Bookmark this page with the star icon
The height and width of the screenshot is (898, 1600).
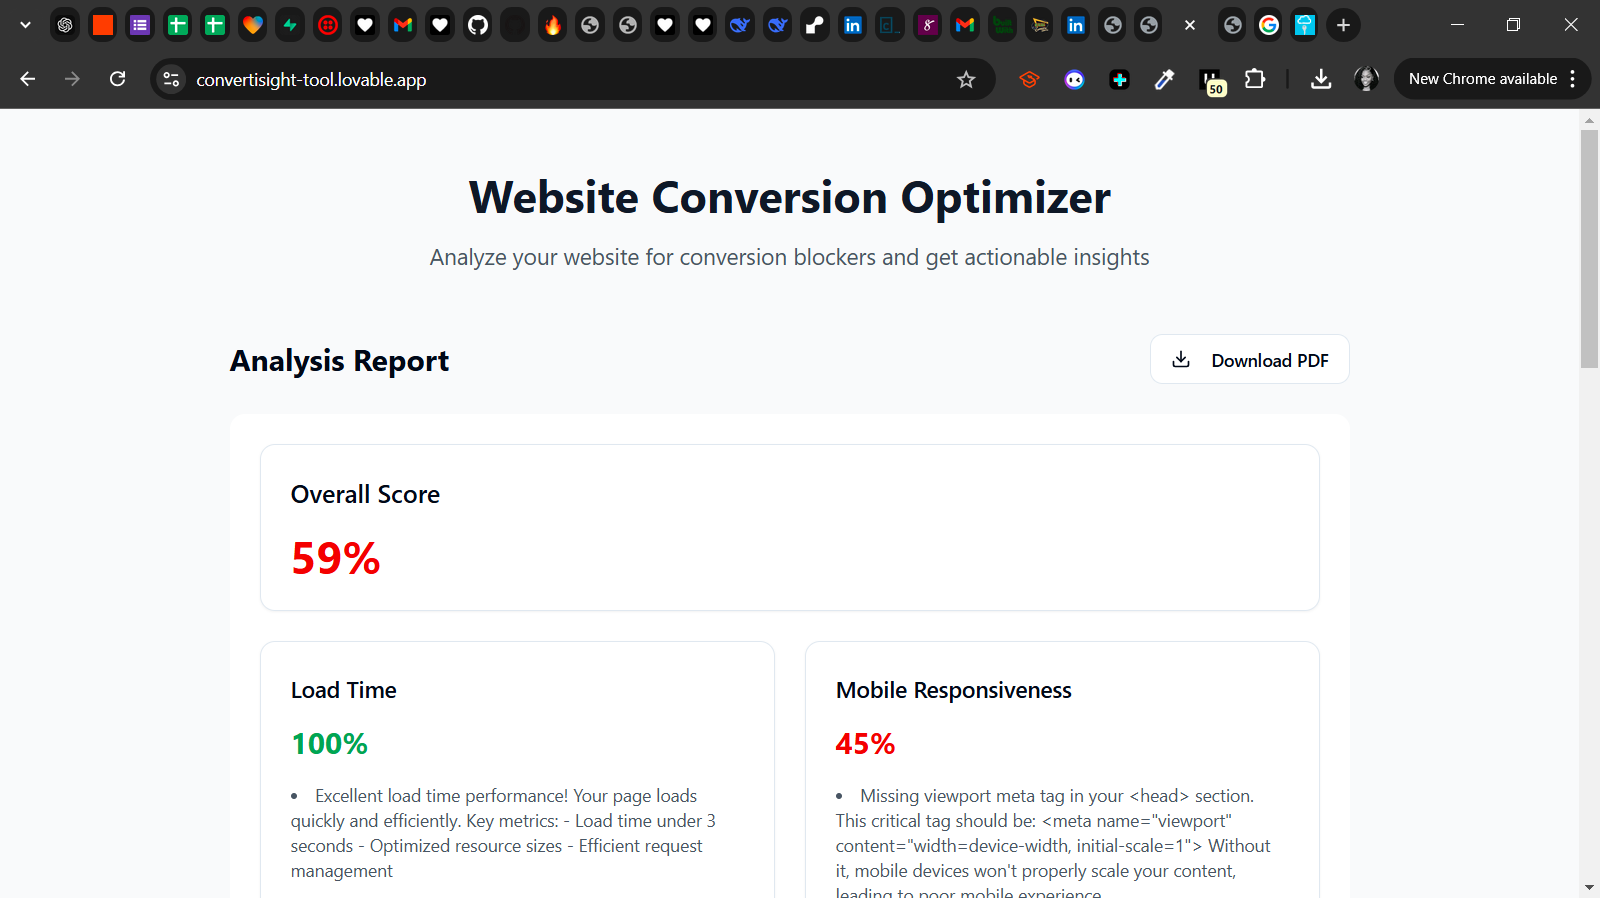(965, 80)
